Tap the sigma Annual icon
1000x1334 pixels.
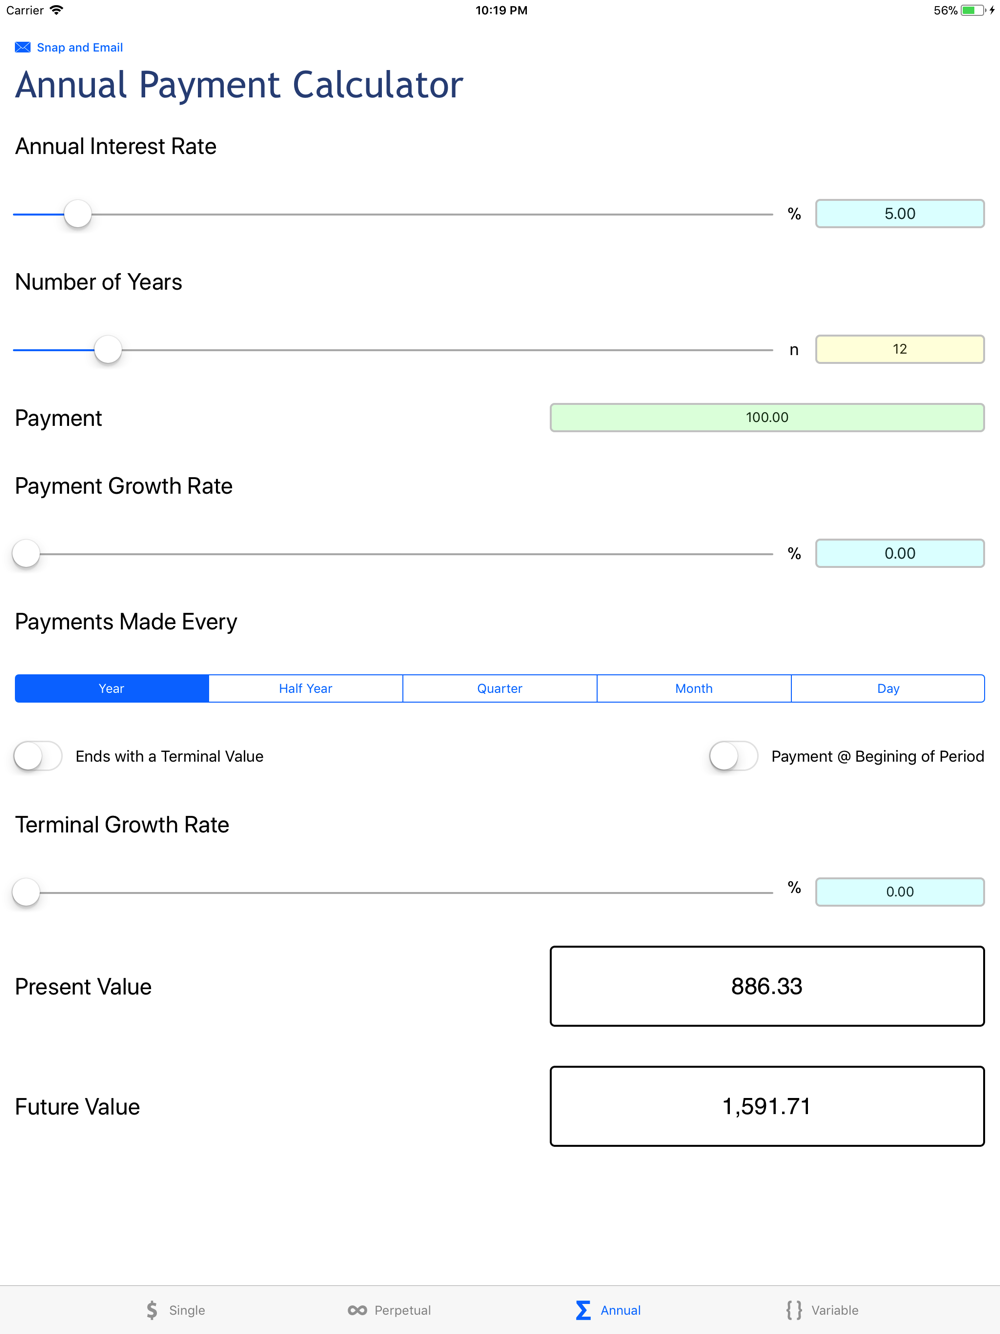(x=583, y=1310)
